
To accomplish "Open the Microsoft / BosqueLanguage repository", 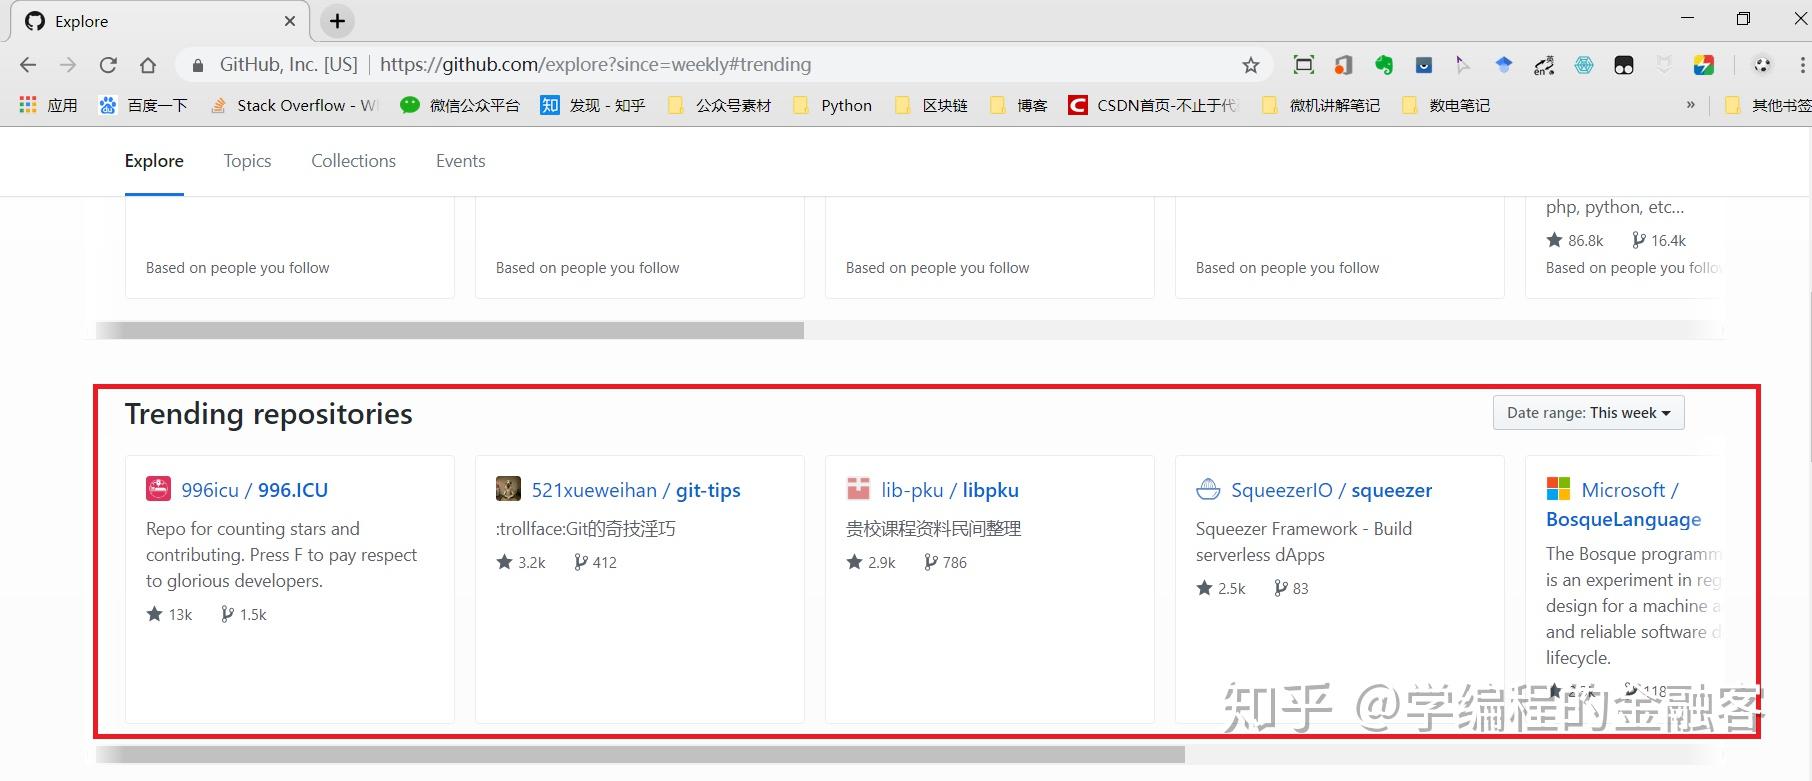I will pos(1624,505).
